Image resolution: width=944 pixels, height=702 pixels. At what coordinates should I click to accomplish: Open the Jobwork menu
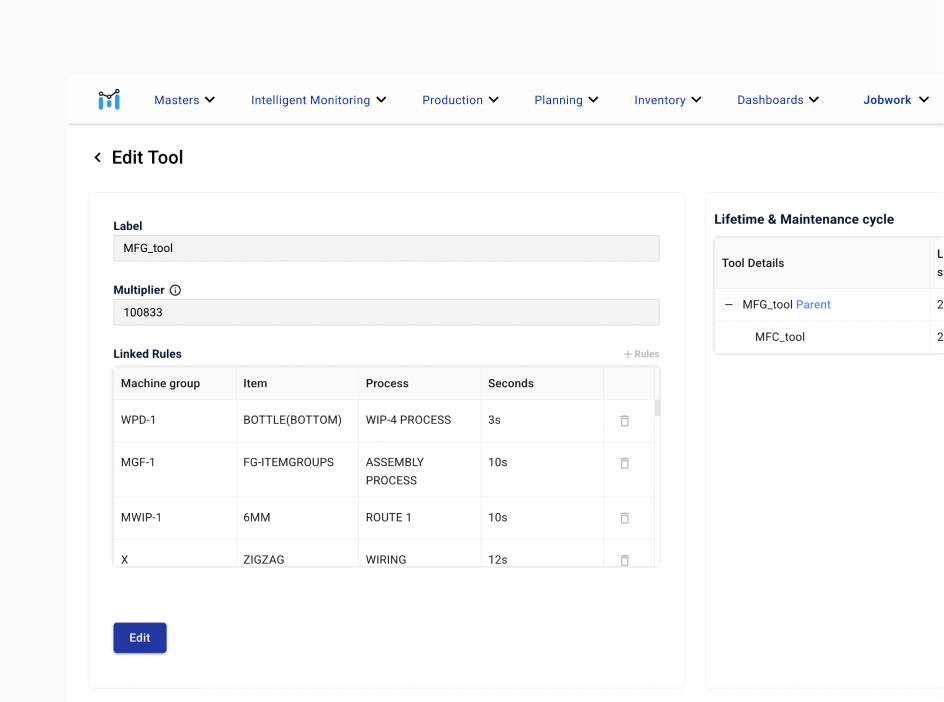[x=896, y=100]
